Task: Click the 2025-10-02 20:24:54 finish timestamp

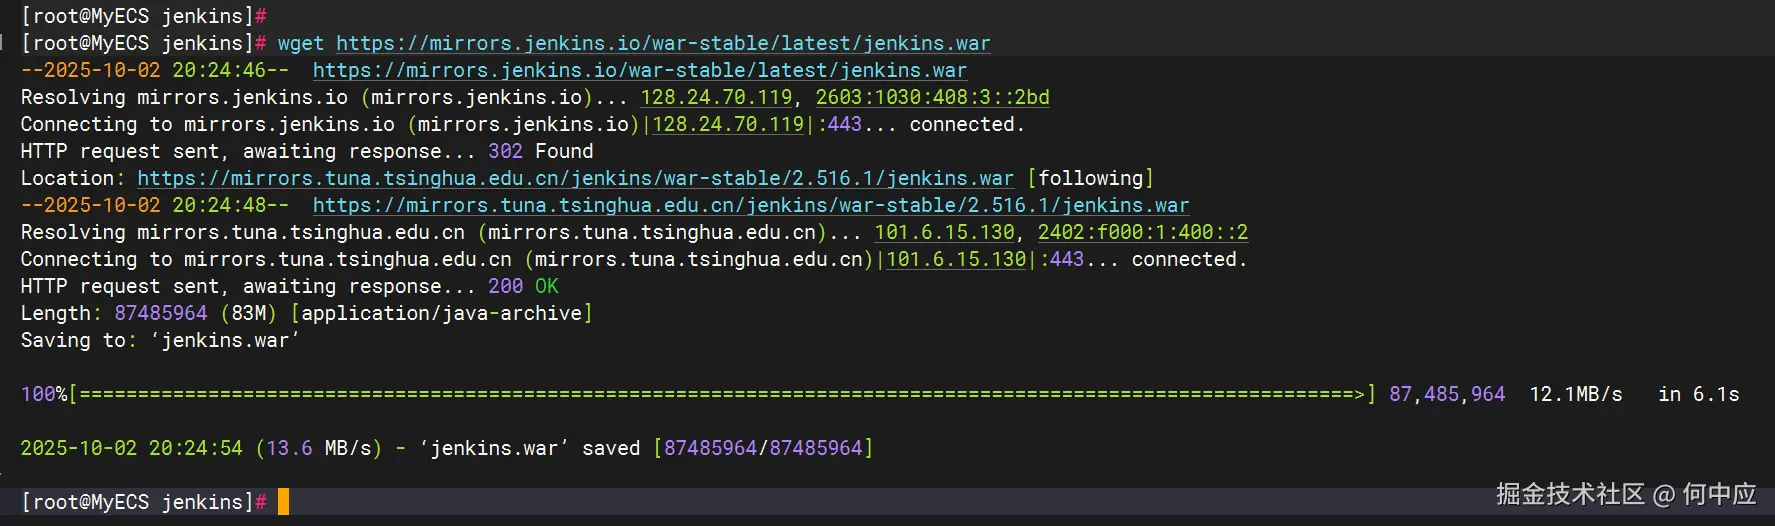Action: point(131,448)
